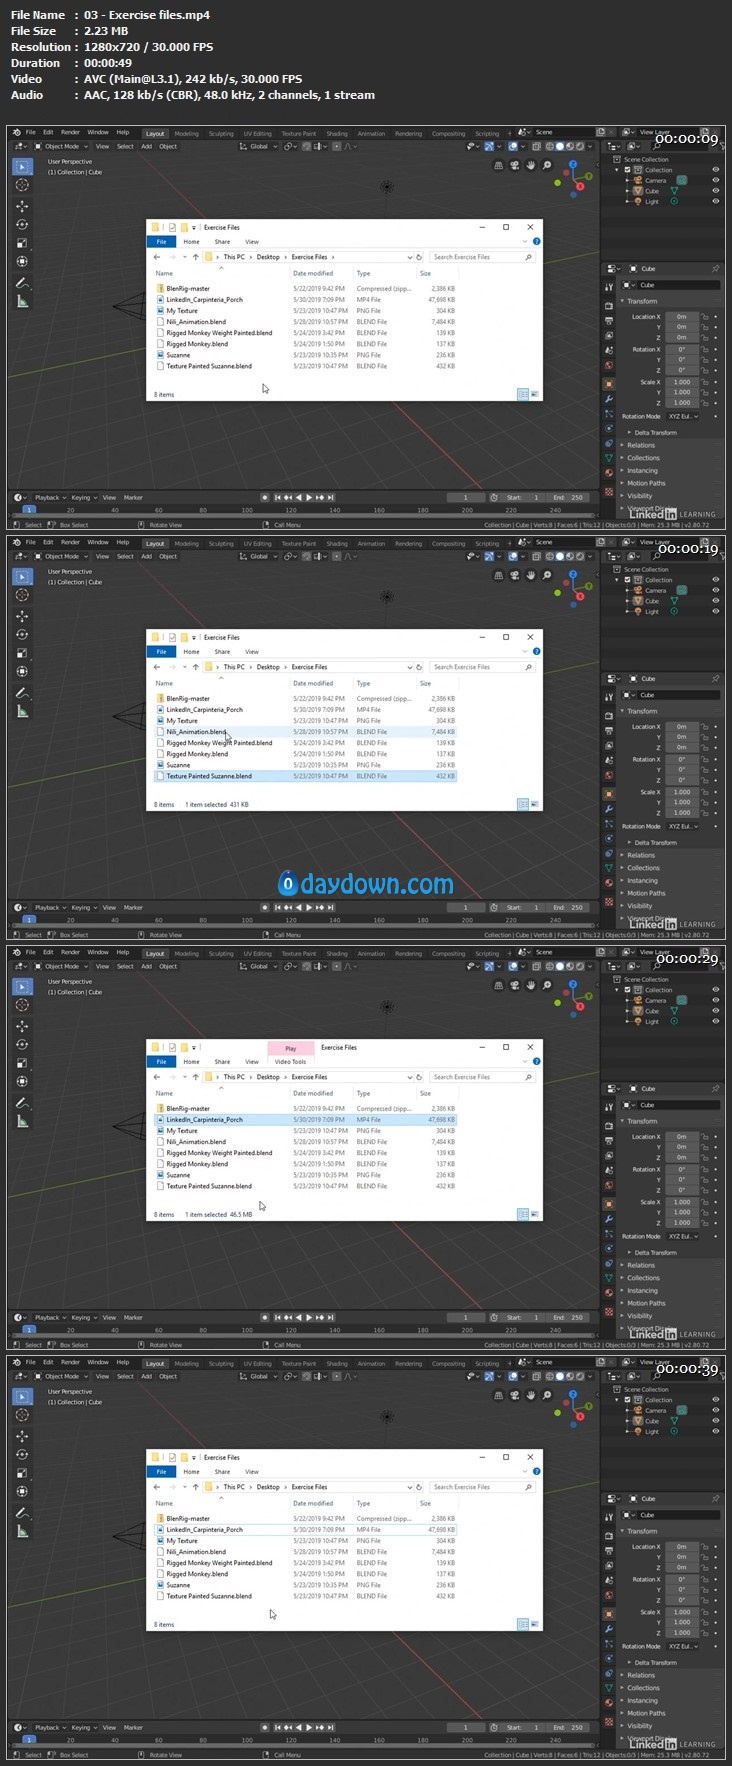Expand Instancing panel in the 00:00:29 frame
Viewport: 732px width, 1766px height.
tap(642, 1290)
